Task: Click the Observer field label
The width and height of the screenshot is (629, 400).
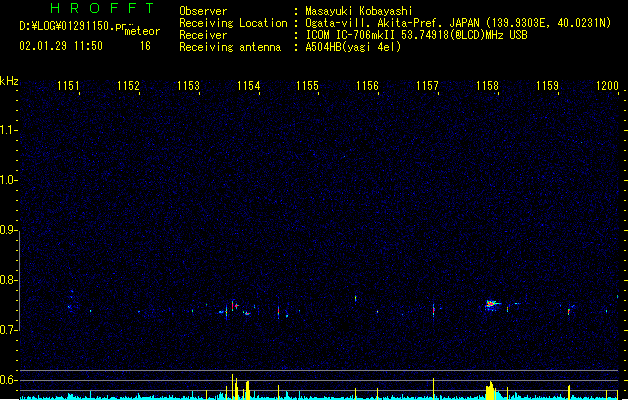Action: [x=203, y=11]
